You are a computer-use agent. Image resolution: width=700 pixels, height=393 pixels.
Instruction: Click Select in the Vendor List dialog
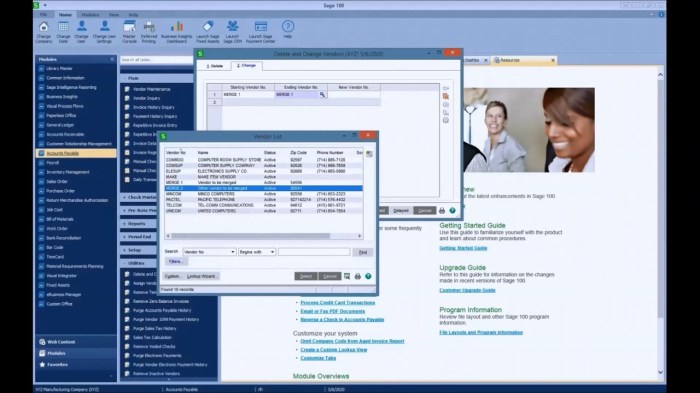[x=306, y=276]
